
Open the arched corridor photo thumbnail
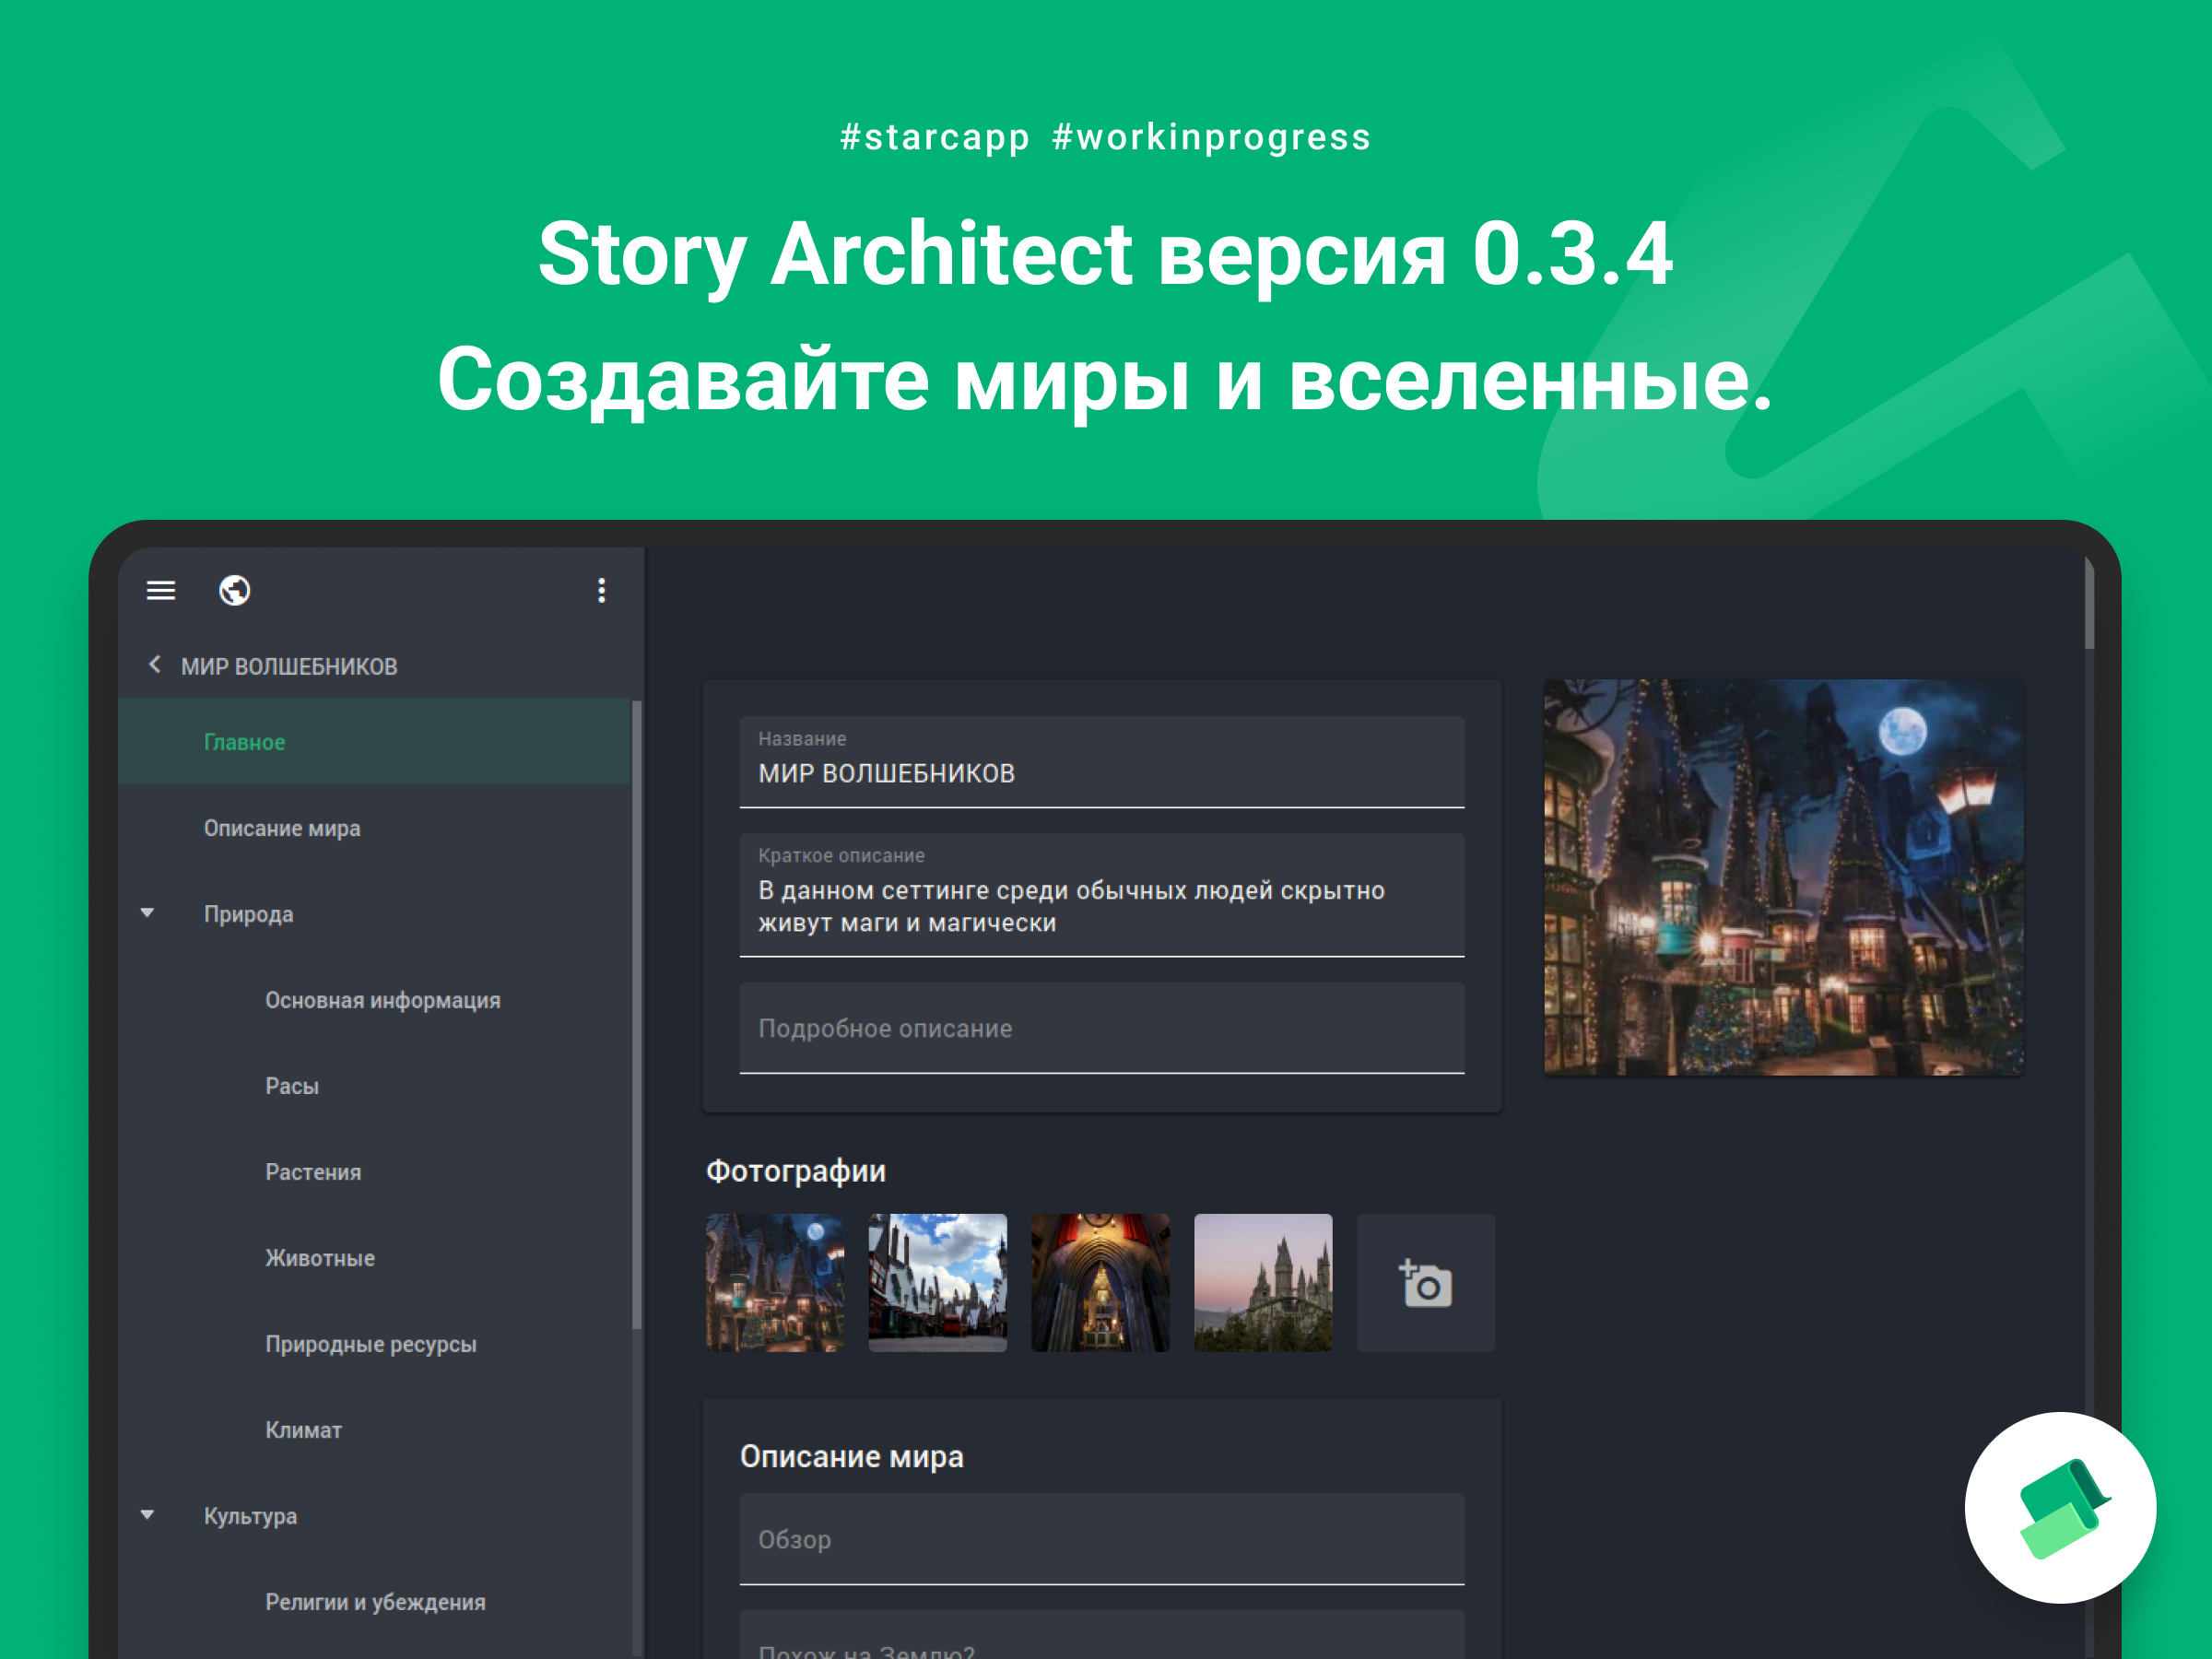tap(1100, 1283)
